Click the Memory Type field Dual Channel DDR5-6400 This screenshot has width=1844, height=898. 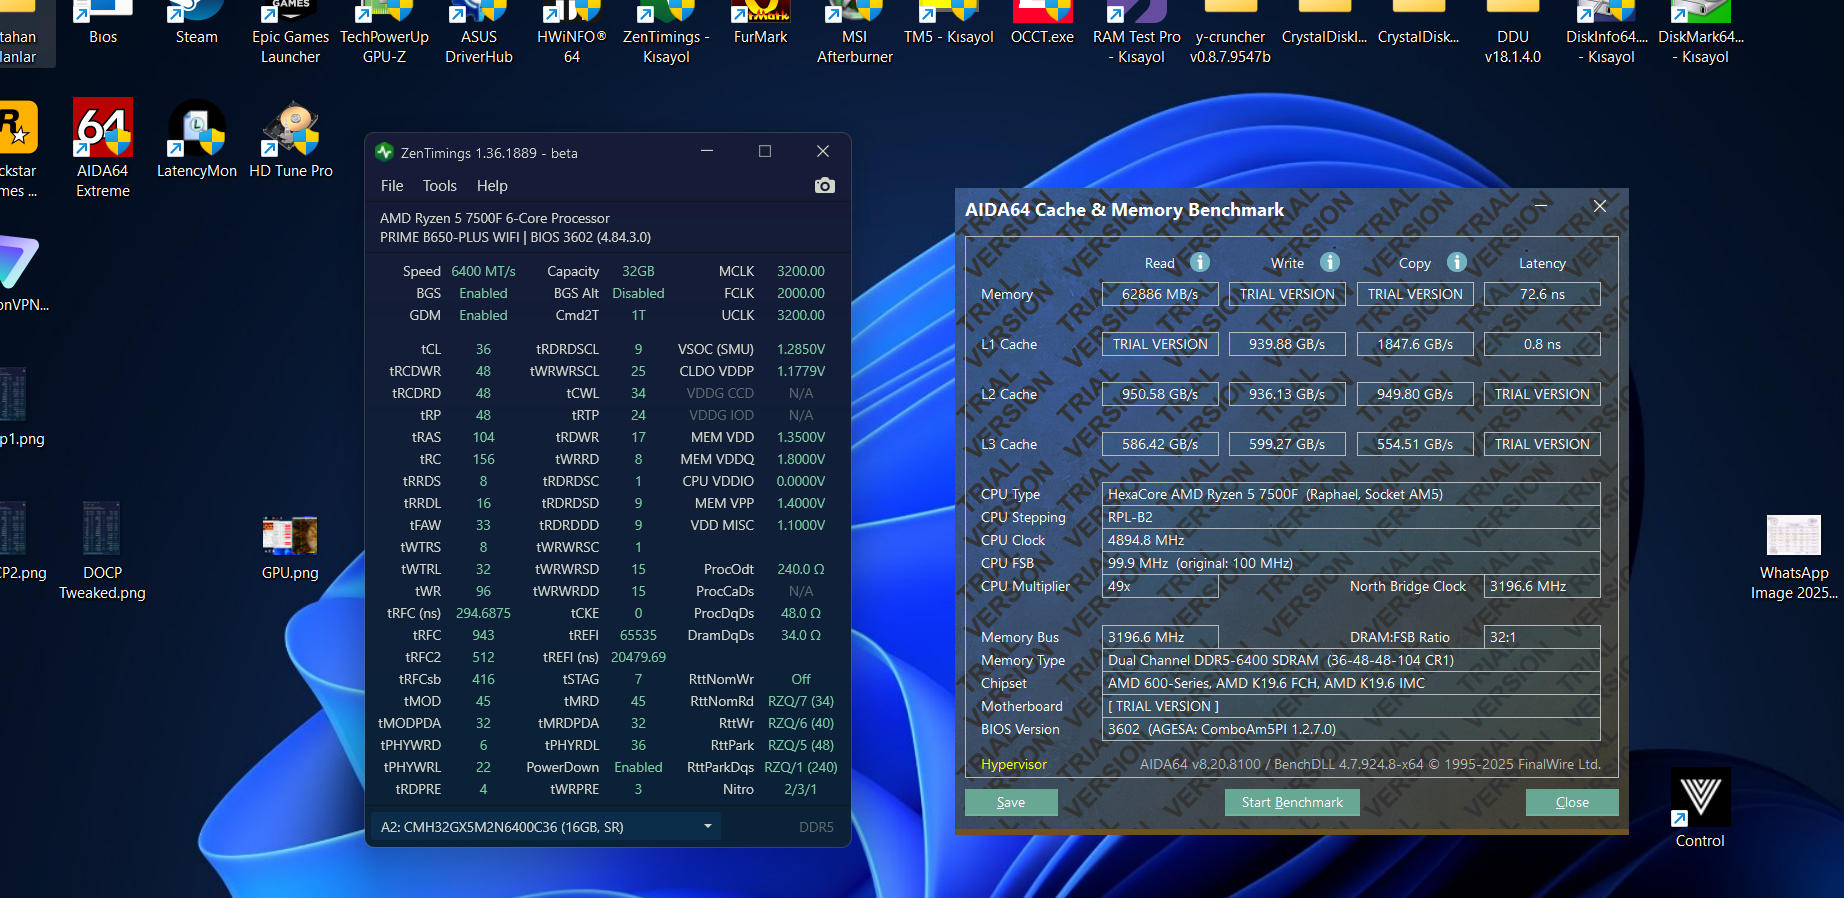coord(1351,660)
